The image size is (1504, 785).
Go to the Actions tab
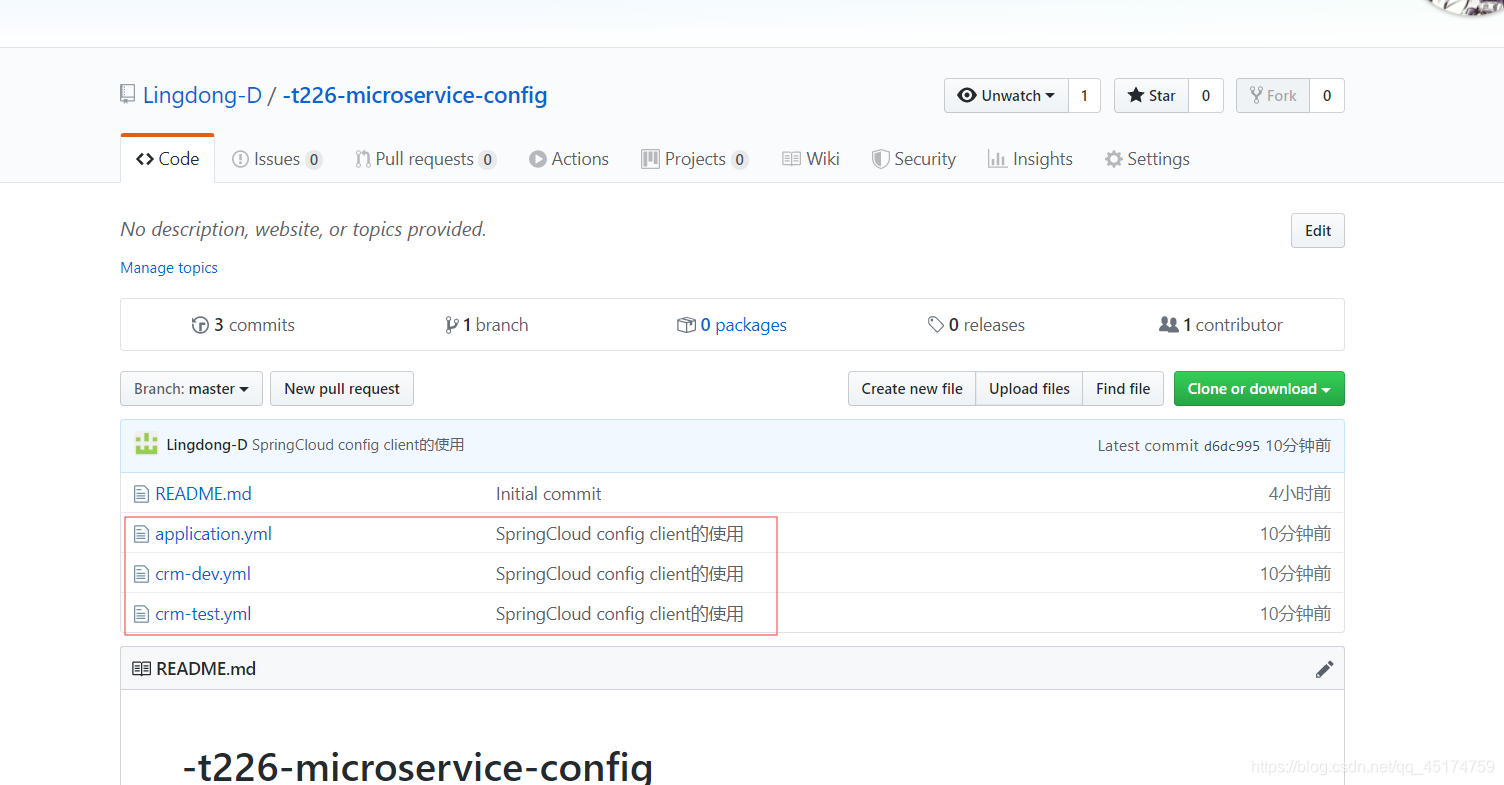(569, 159)
